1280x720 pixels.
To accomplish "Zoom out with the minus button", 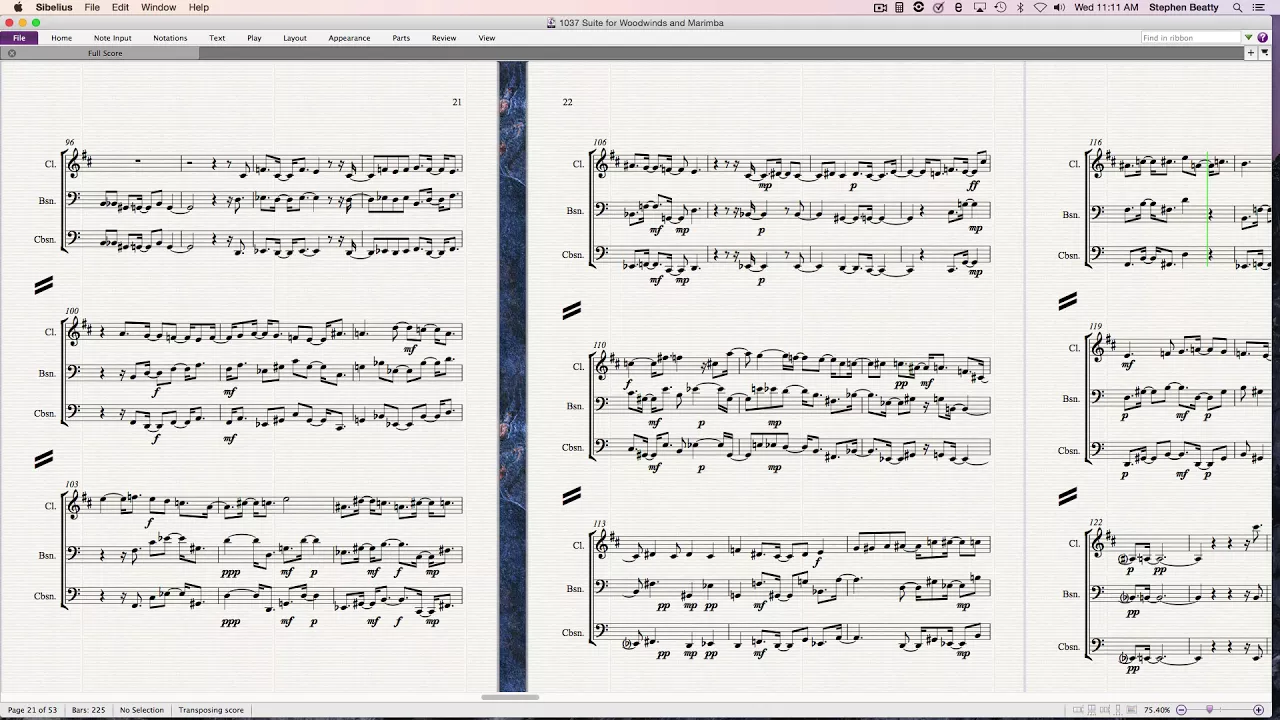I will click(1181, 710).
